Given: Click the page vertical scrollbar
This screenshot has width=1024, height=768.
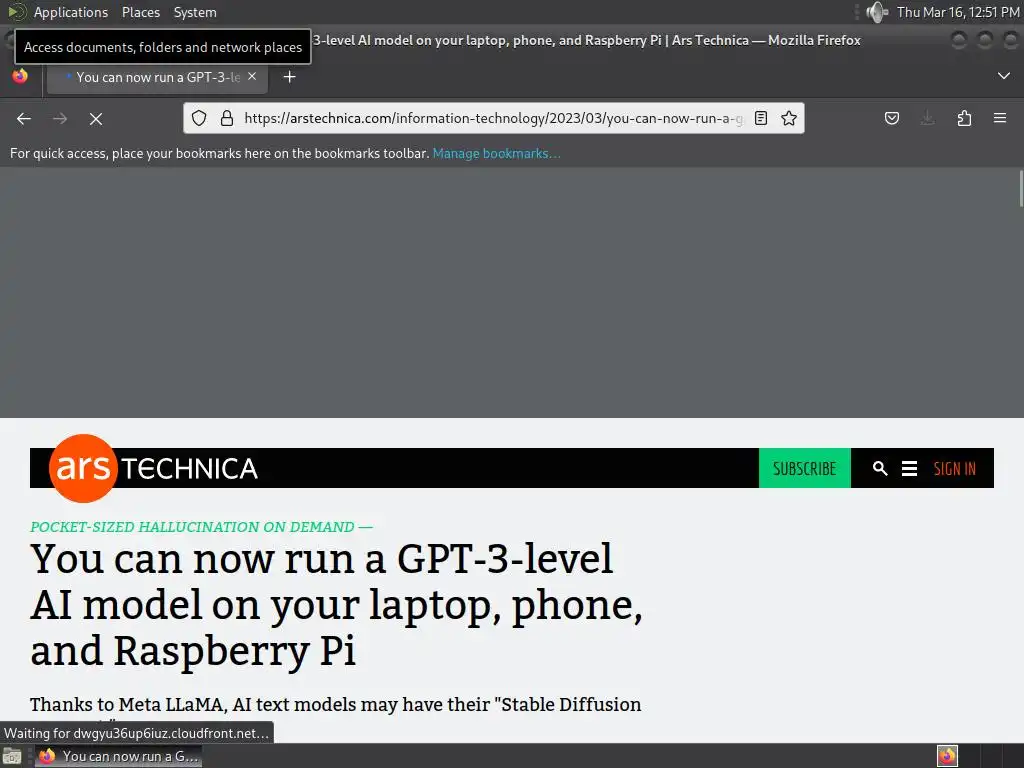Looking at the screenshot, I should coord(1020,188).
